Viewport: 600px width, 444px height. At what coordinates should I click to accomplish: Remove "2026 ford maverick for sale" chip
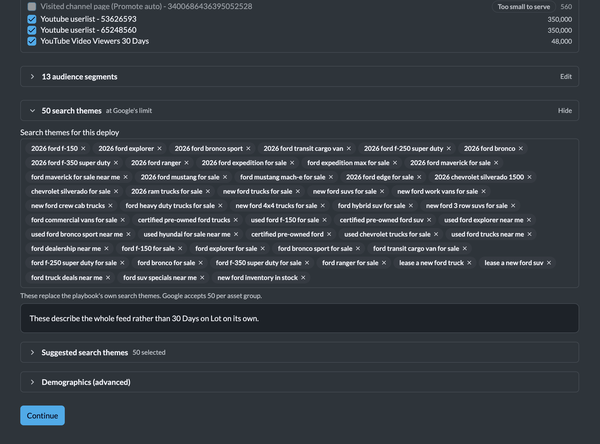[x=496, y=163]
